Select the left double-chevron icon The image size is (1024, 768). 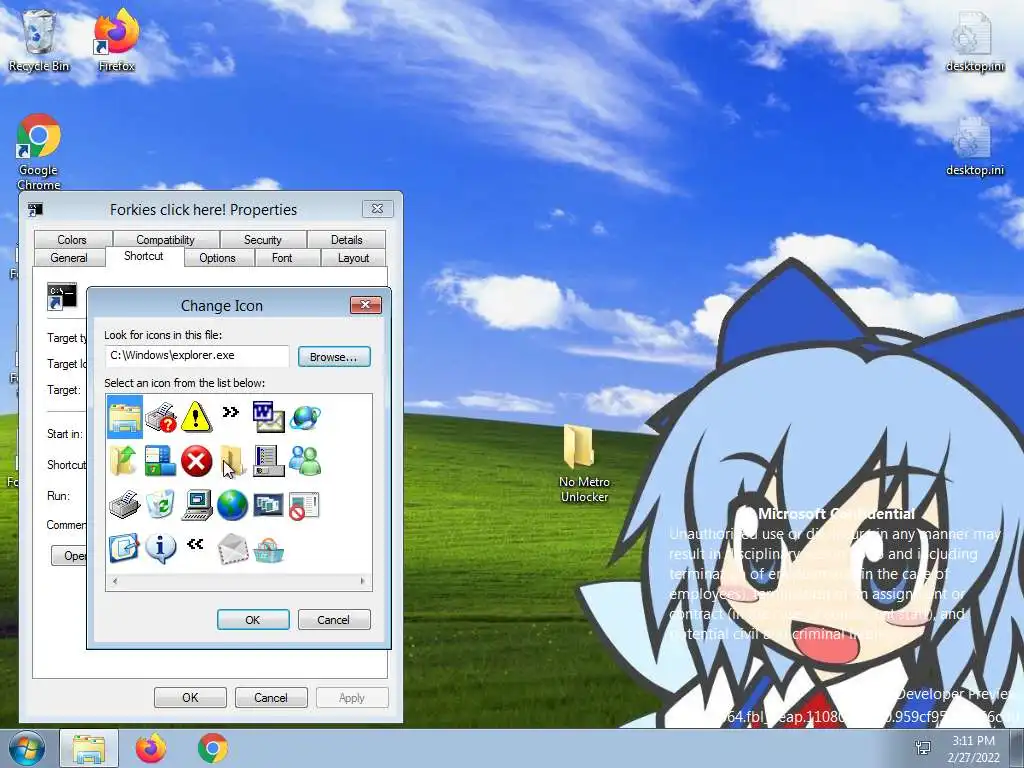[195, 544]
